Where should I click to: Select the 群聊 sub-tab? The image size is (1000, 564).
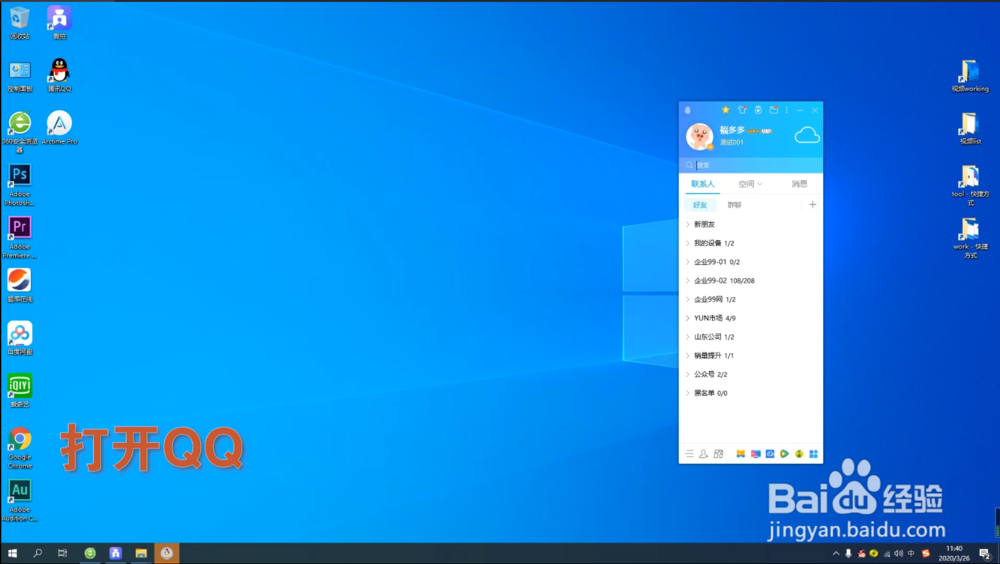734,205
